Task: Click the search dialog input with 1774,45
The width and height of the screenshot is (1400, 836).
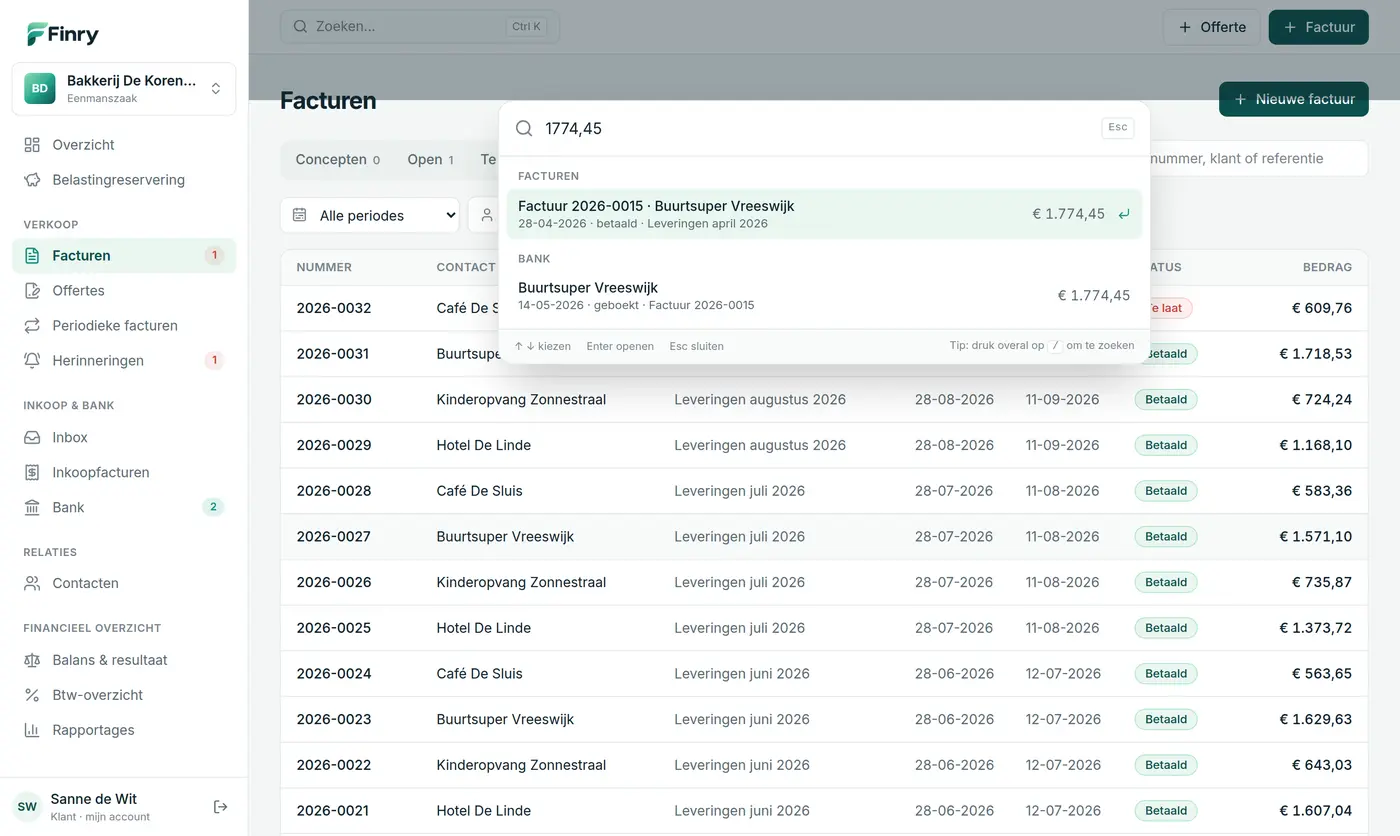Action: [815, 128]
